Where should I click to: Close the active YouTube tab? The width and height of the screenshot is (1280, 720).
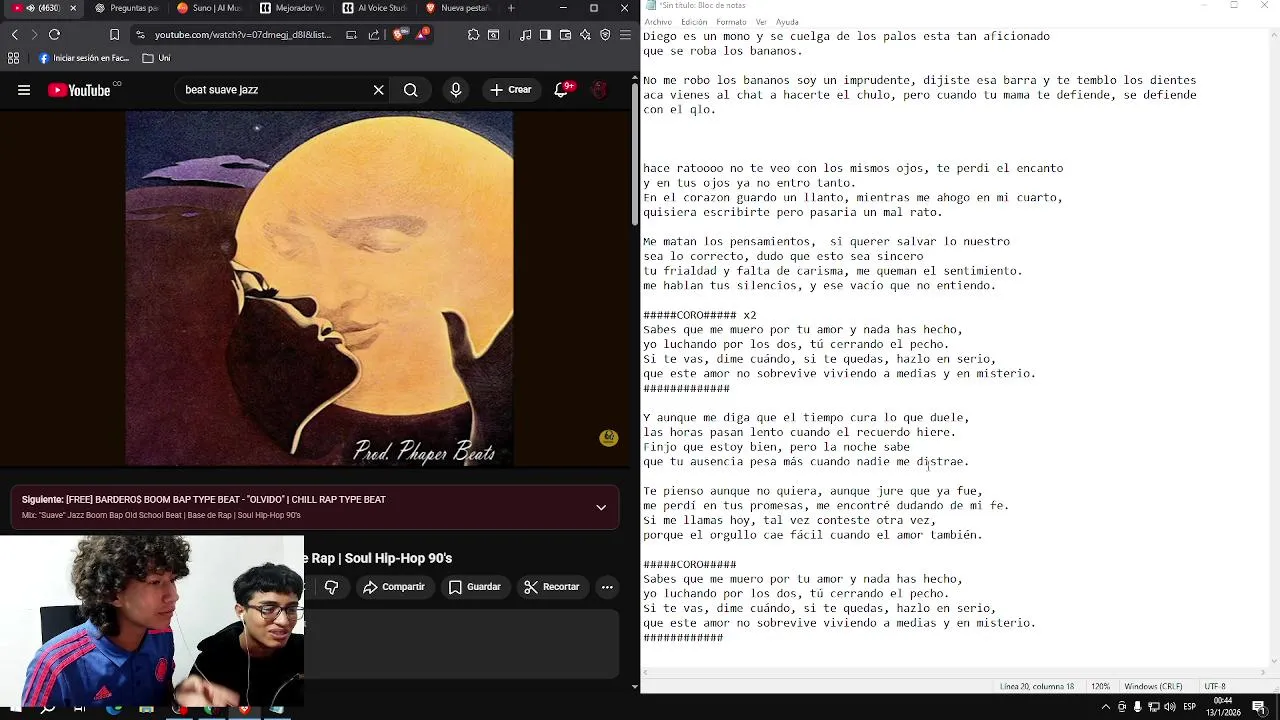[x=73, y=8]
